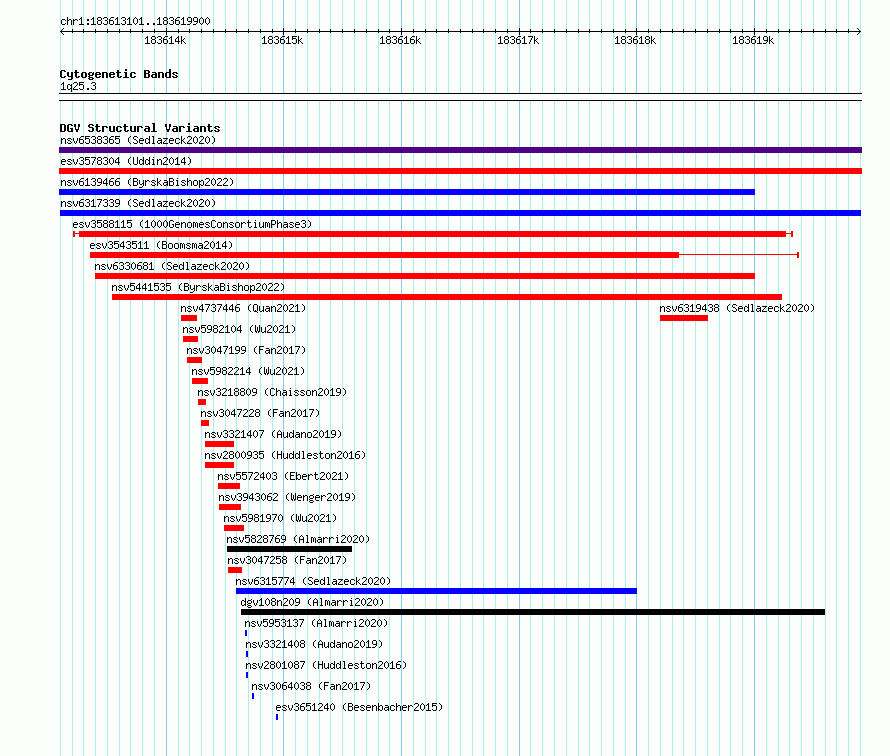Open the esv3578304 (Uddin2014) label
890x756 pixels.
[126, 161]
